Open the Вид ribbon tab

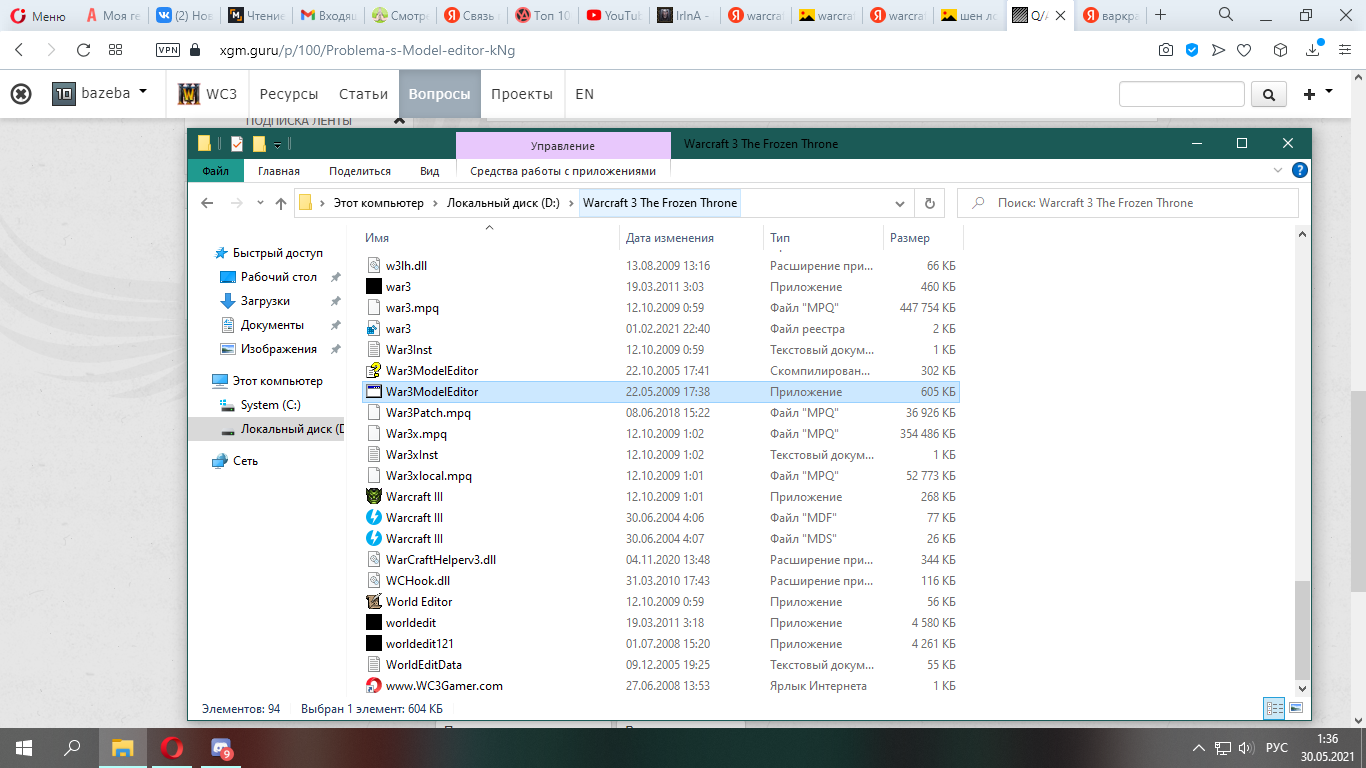(430, 171)
